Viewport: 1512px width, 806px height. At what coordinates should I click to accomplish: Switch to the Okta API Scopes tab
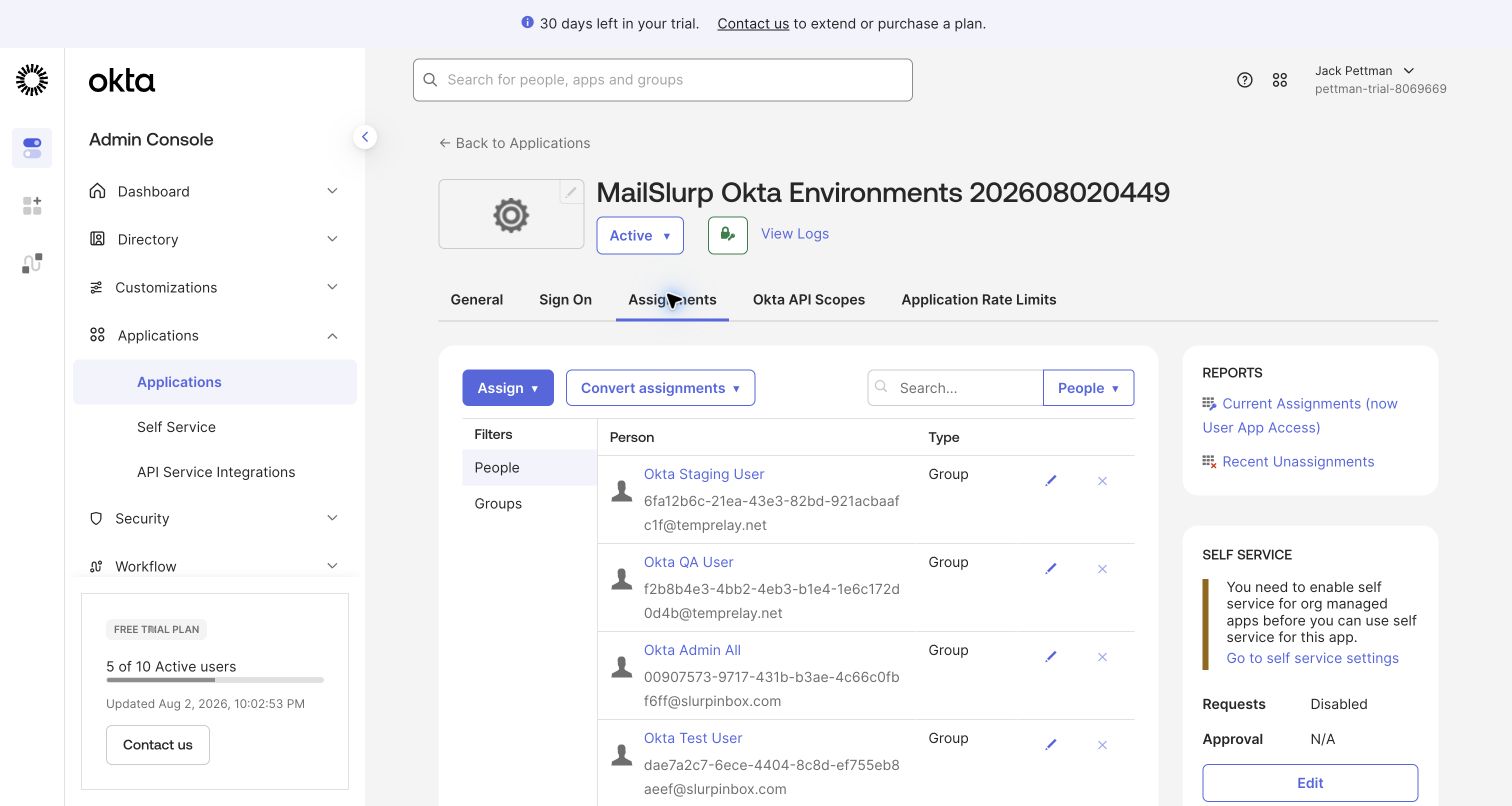(809, 299)
